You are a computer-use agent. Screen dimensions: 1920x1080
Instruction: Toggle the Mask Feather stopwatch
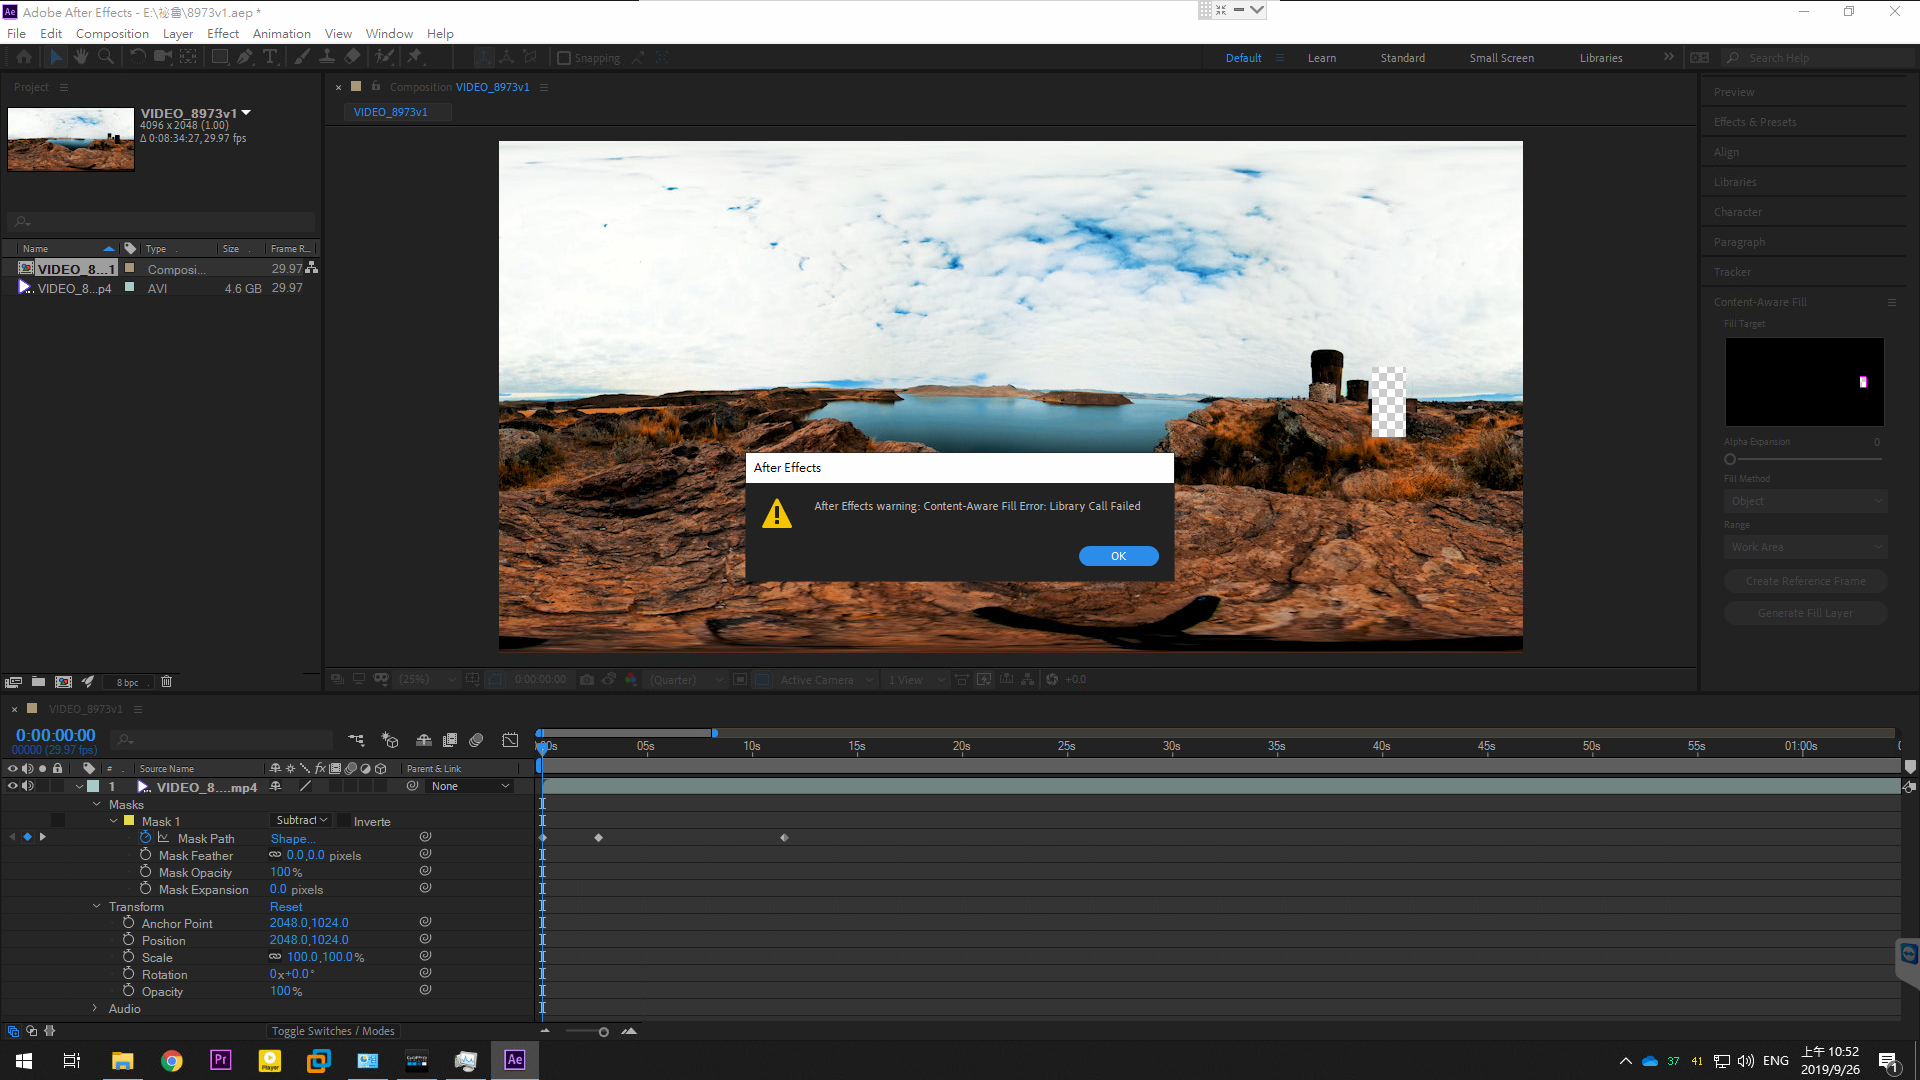click(x=146, y=855)
